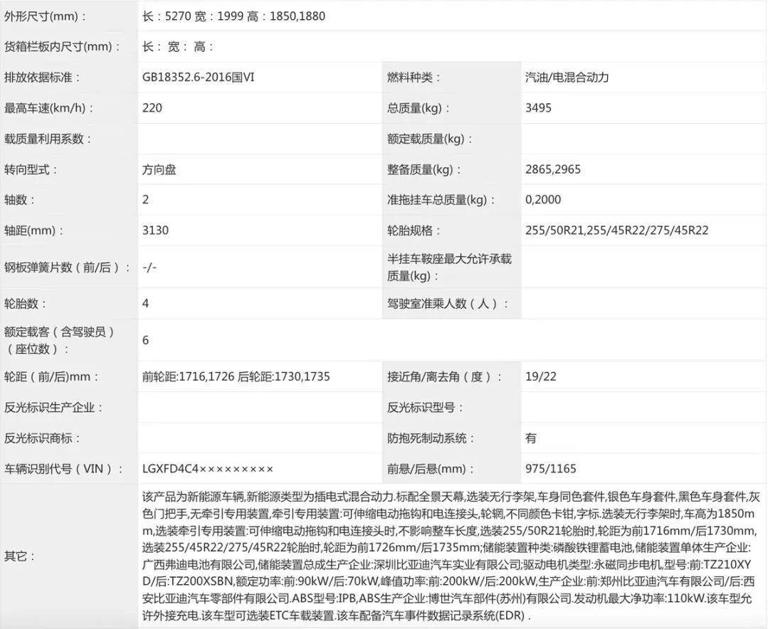Select the '轴数：' label
The height and width of the screenshot is (629, 768).
coord(19,200)
